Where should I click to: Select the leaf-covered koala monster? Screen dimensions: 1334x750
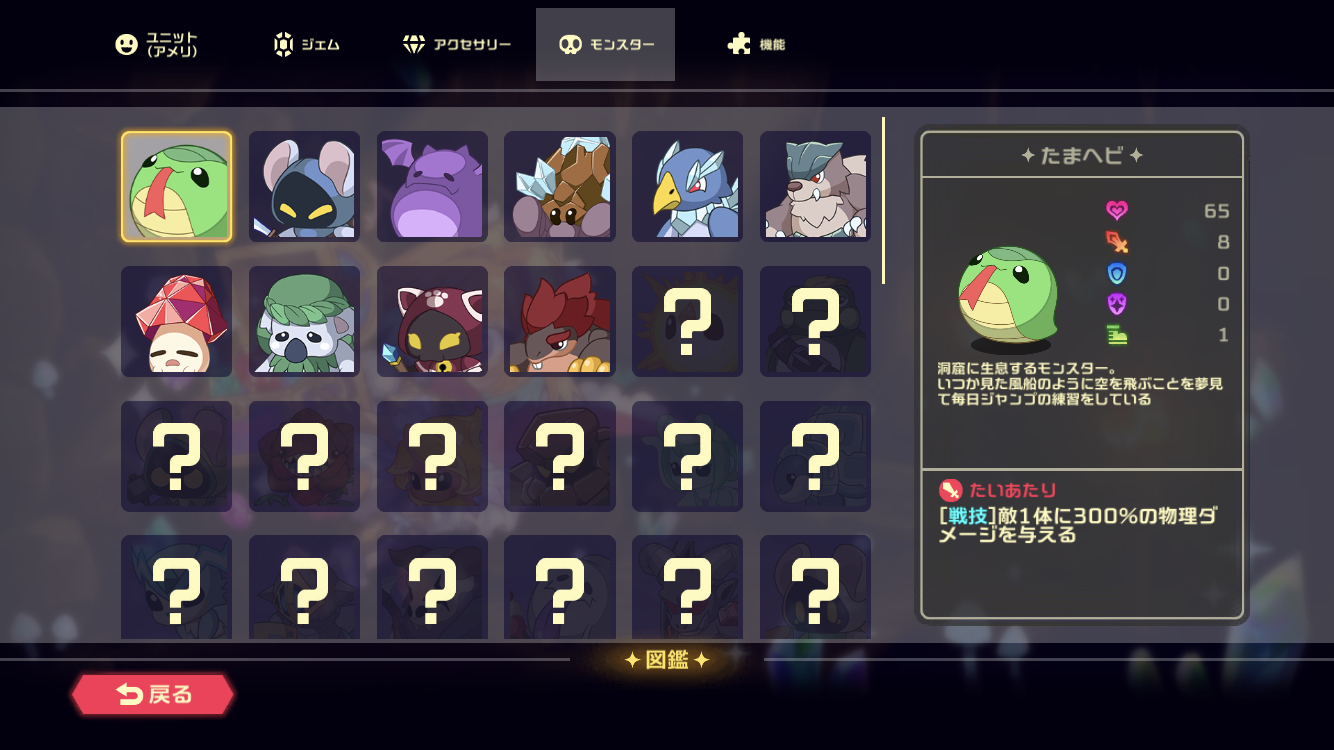[304, 321]
